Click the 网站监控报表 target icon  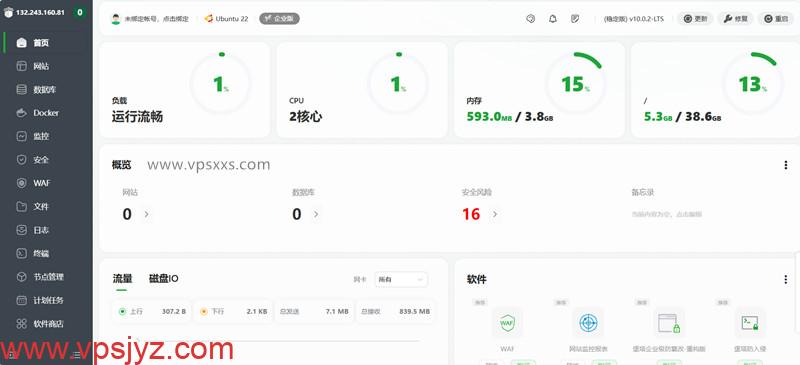click(588, 323)
